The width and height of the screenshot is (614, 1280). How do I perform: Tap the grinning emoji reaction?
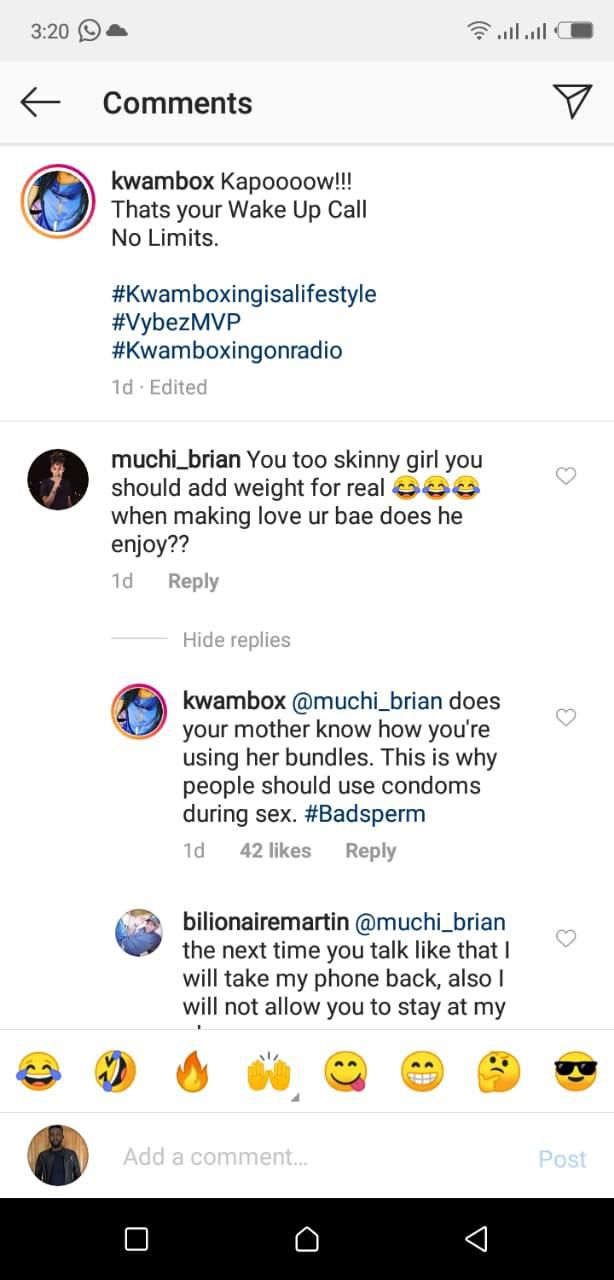click(x=421, y=1070)
